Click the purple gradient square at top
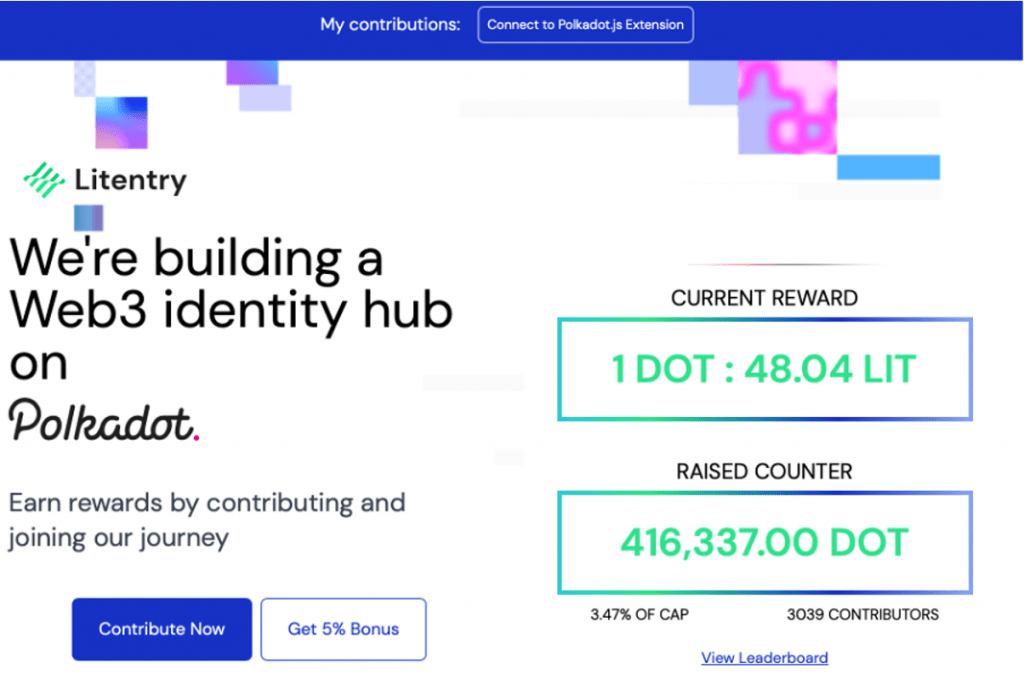1024x691 pixels. (251, 72)
